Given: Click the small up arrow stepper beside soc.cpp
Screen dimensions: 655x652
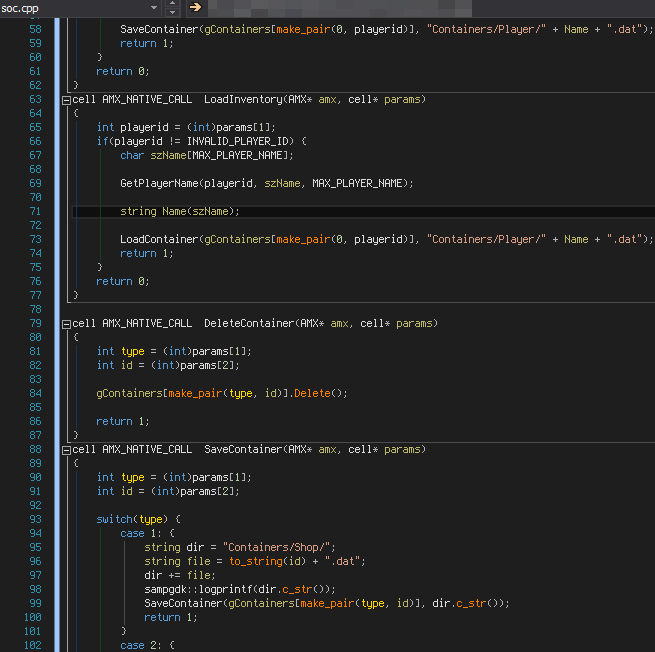Looking at the screenshot, I should pos(172,3).
